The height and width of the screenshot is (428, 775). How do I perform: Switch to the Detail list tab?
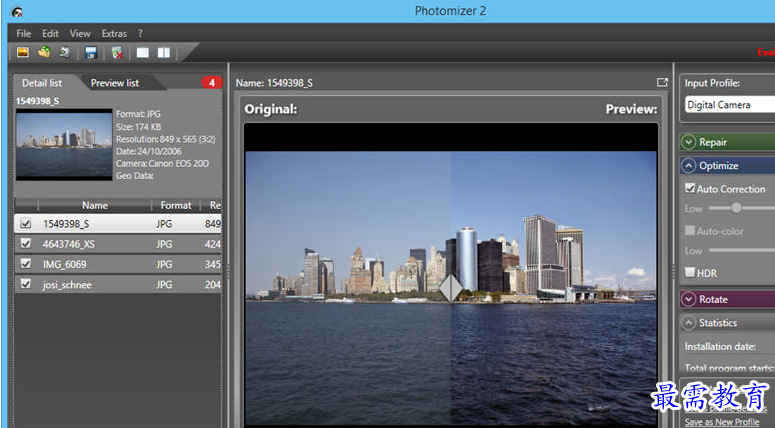click(x=42, y=83)
